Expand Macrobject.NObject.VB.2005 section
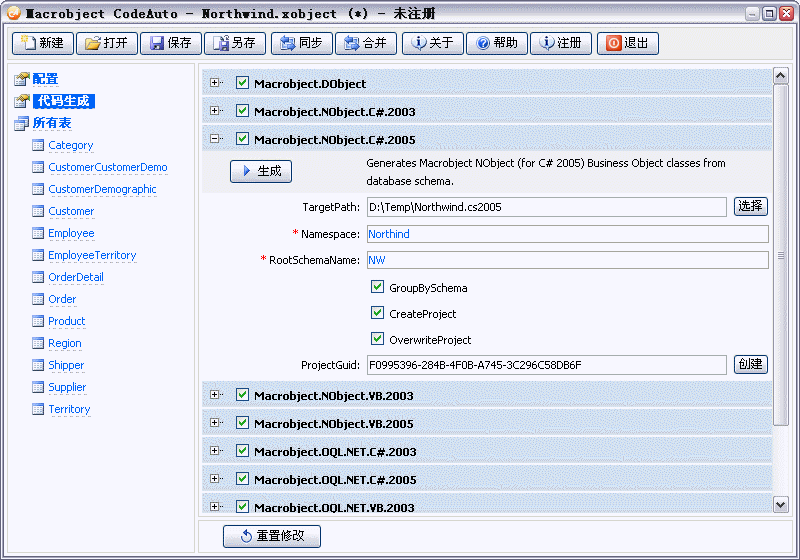Viewport: 800px width, 560px height. tap(215, 423)
